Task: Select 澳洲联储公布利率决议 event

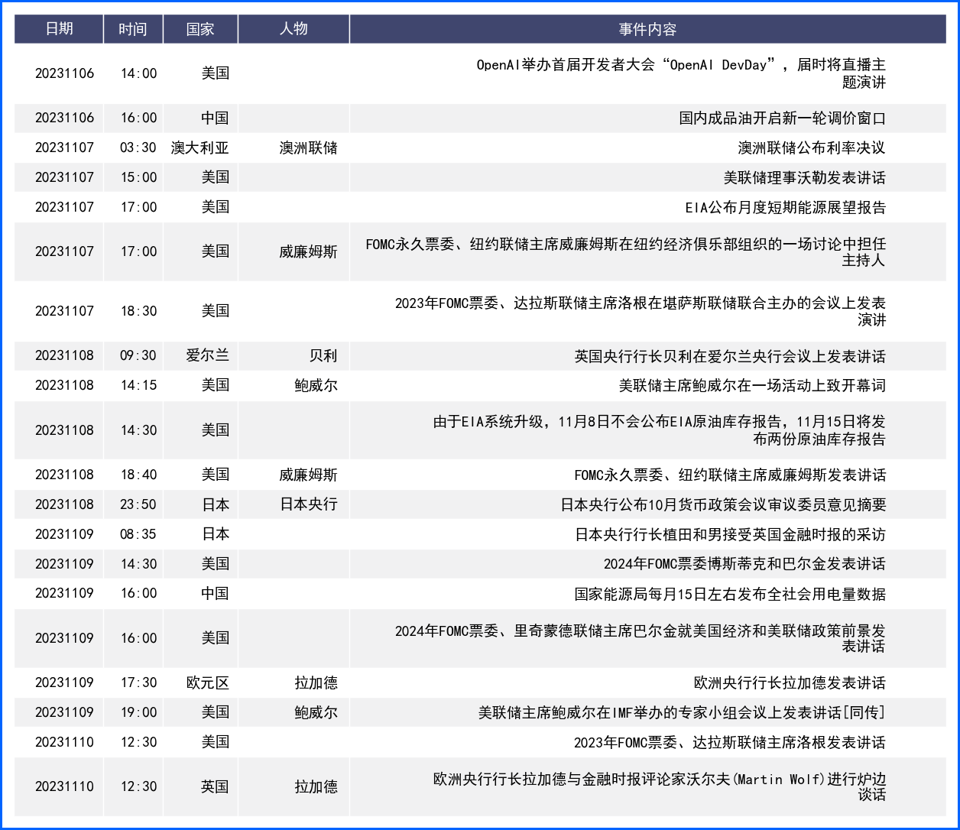Action: 811,148
